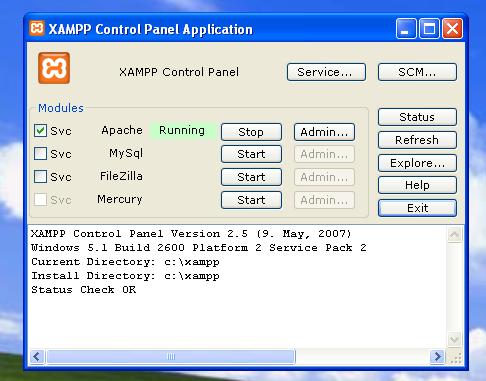This screenshot has width=486, height=381.
Task: Click the Exit button
Action: pyautogui.click(x=417, y=208)
